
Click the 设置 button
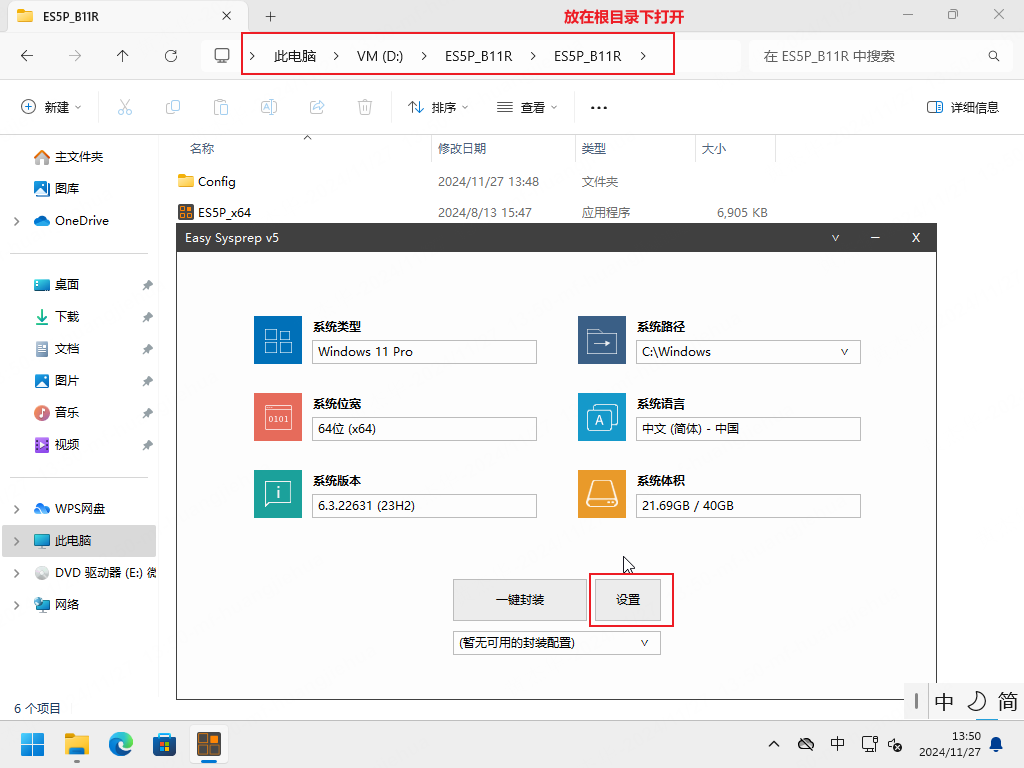(x=628, y=600)
